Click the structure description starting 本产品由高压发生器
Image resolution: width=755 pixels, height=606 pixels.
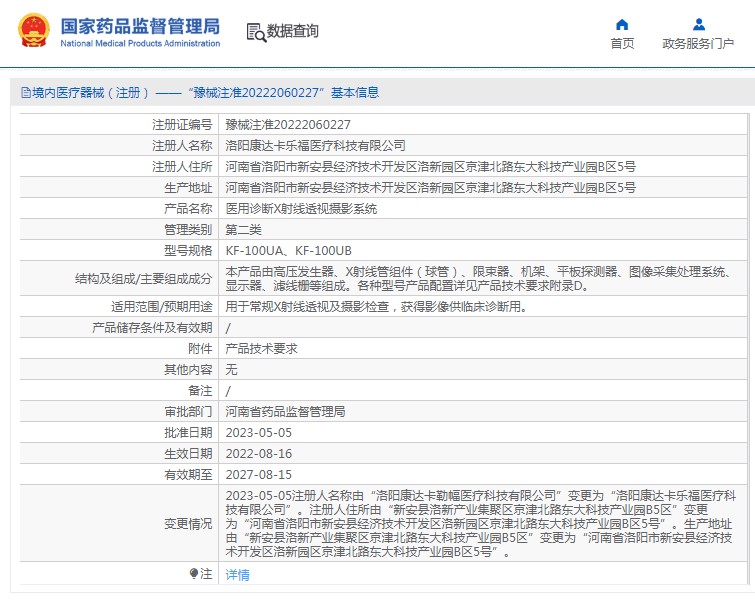point(478,279)
